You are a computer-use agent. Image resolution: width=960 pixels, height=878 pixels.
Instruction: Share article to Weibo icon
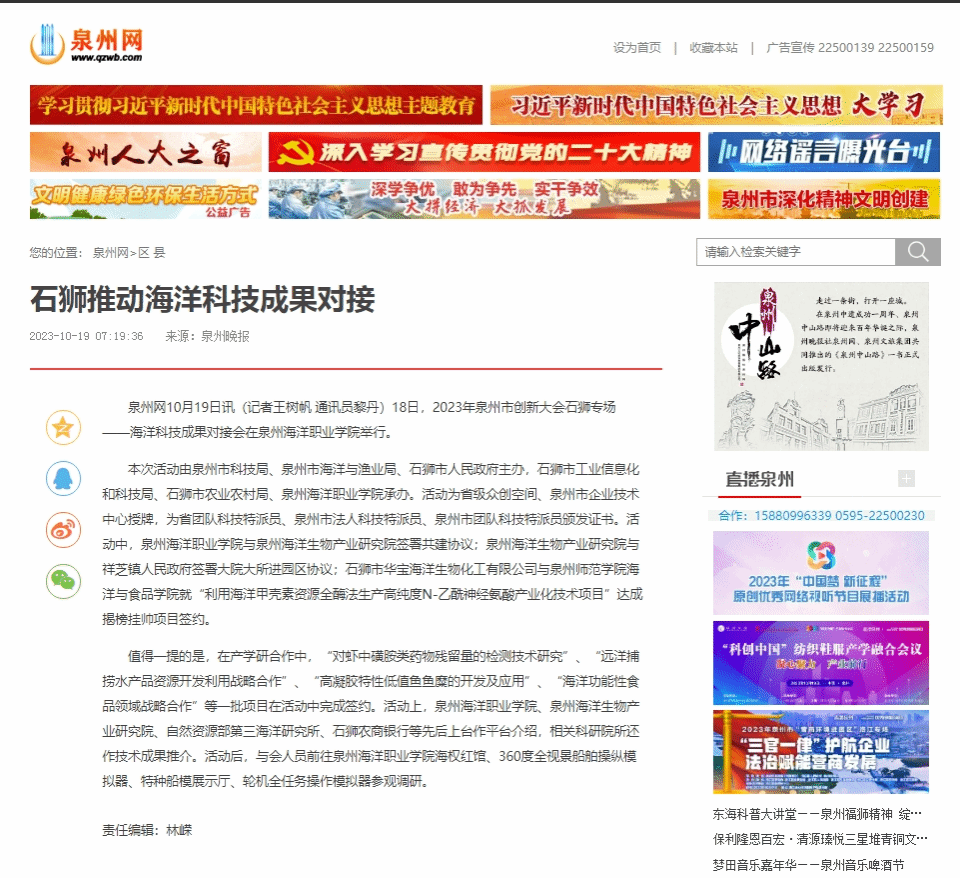[x=63, y=530]
